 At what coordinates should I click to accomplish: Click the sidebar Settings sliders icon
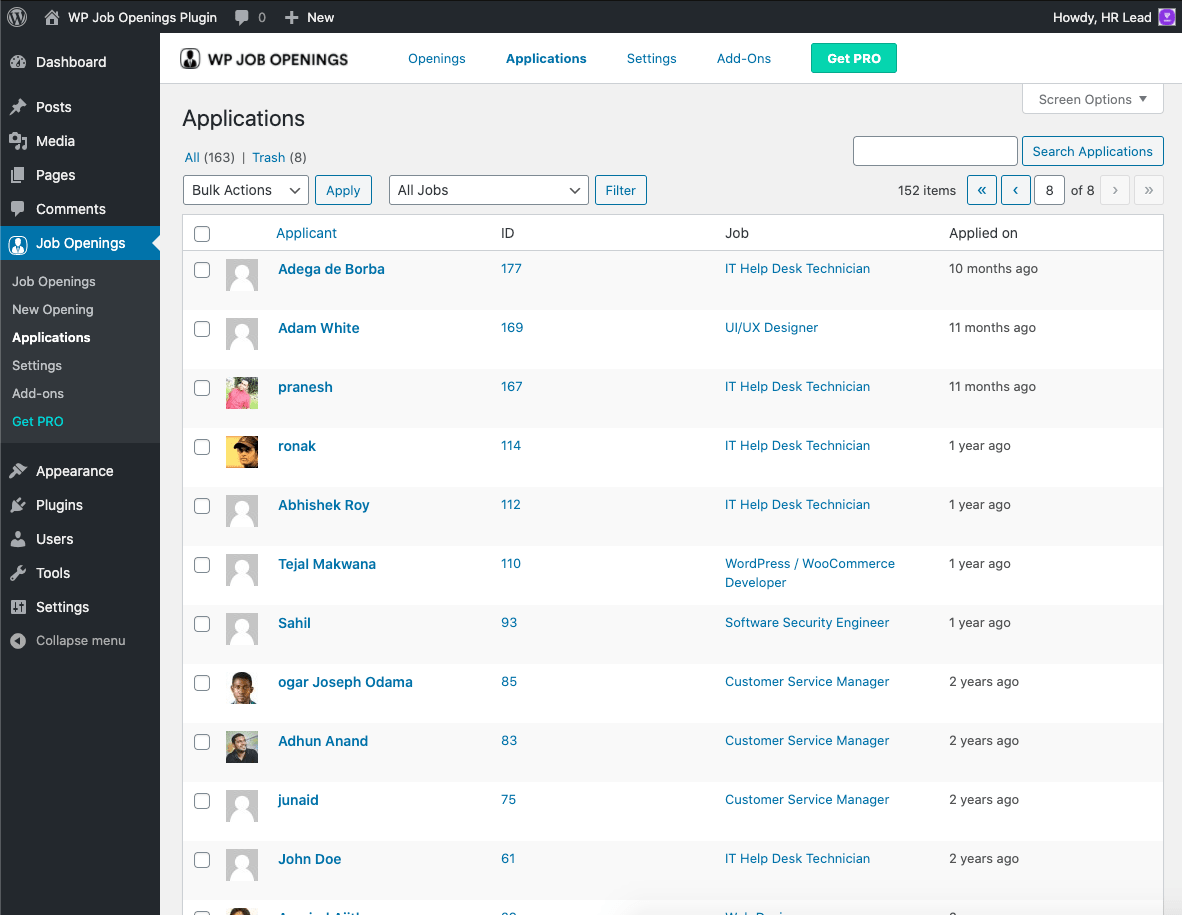click(18, 607)
